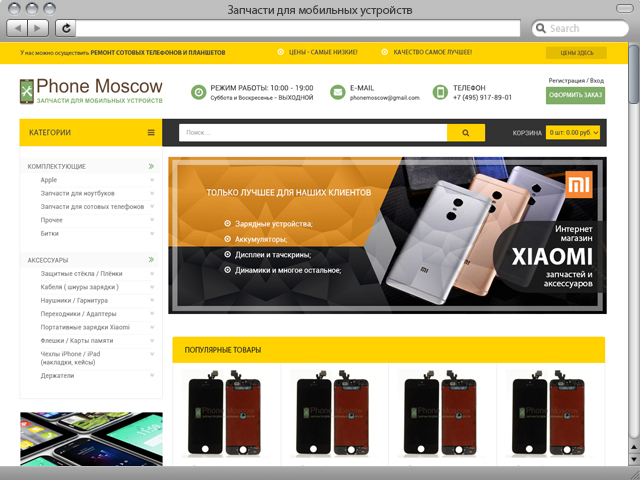The width and height of the screenshot is (640, 480).
Task: Open Флешки / Карты памяти category
Action: click(x=77, y=340)
